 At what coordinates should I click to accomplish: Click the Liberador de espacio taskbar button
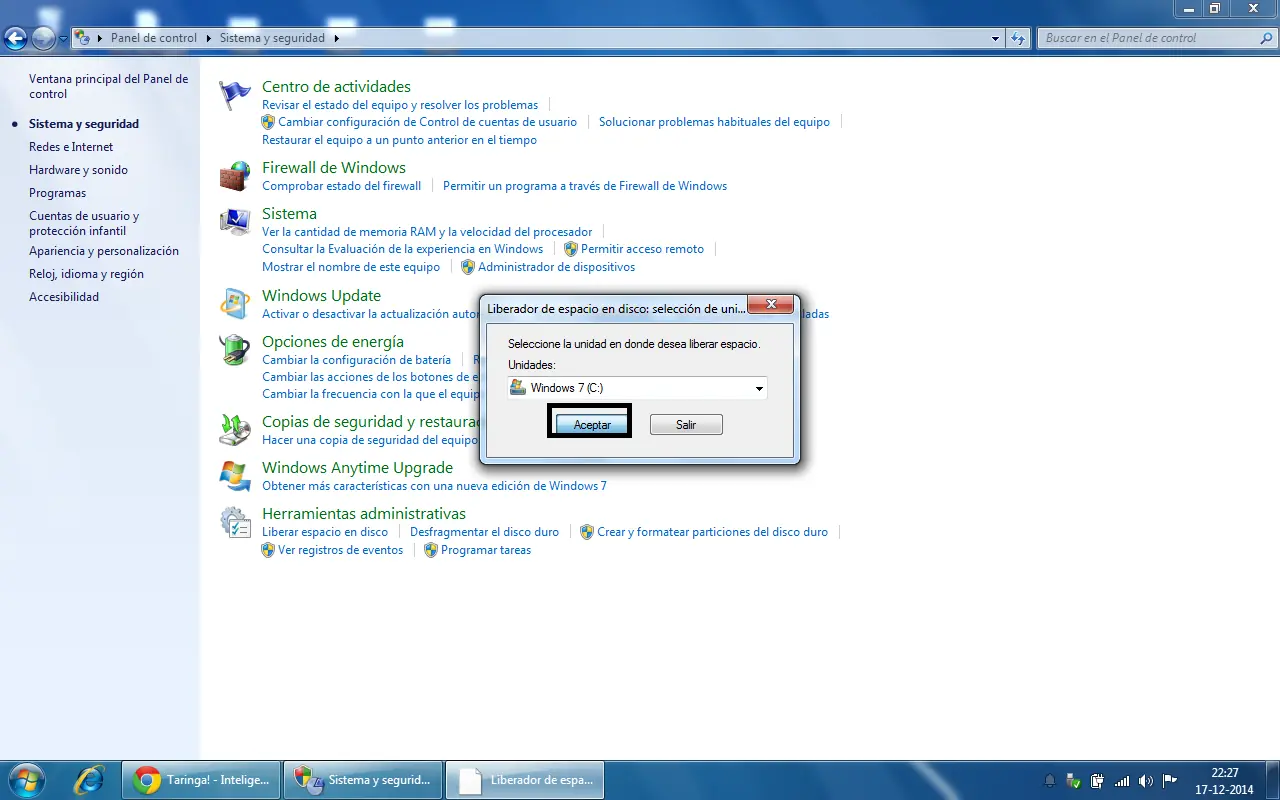coord(525,779)
